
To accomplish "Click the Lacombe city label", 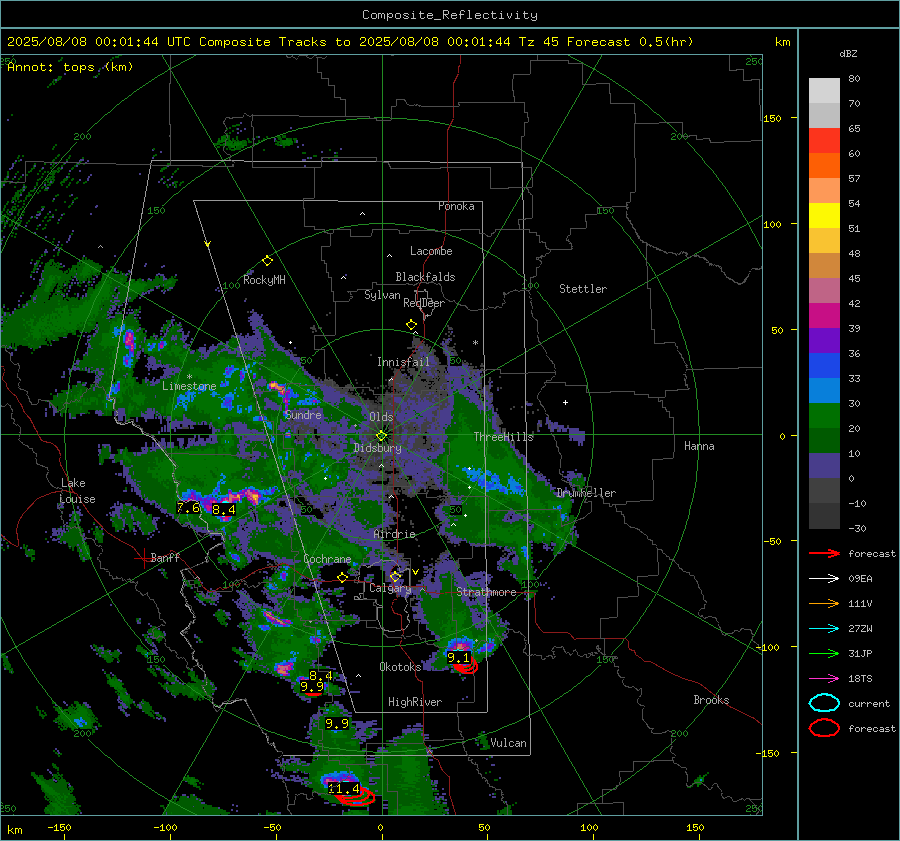I will tap(431, 251).
